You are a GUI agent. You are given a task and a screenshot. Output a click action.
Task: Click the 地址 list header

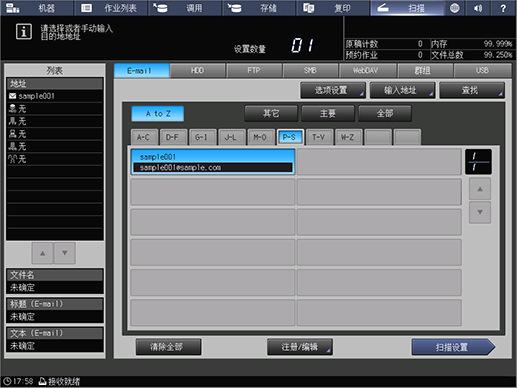coord(55,83)
